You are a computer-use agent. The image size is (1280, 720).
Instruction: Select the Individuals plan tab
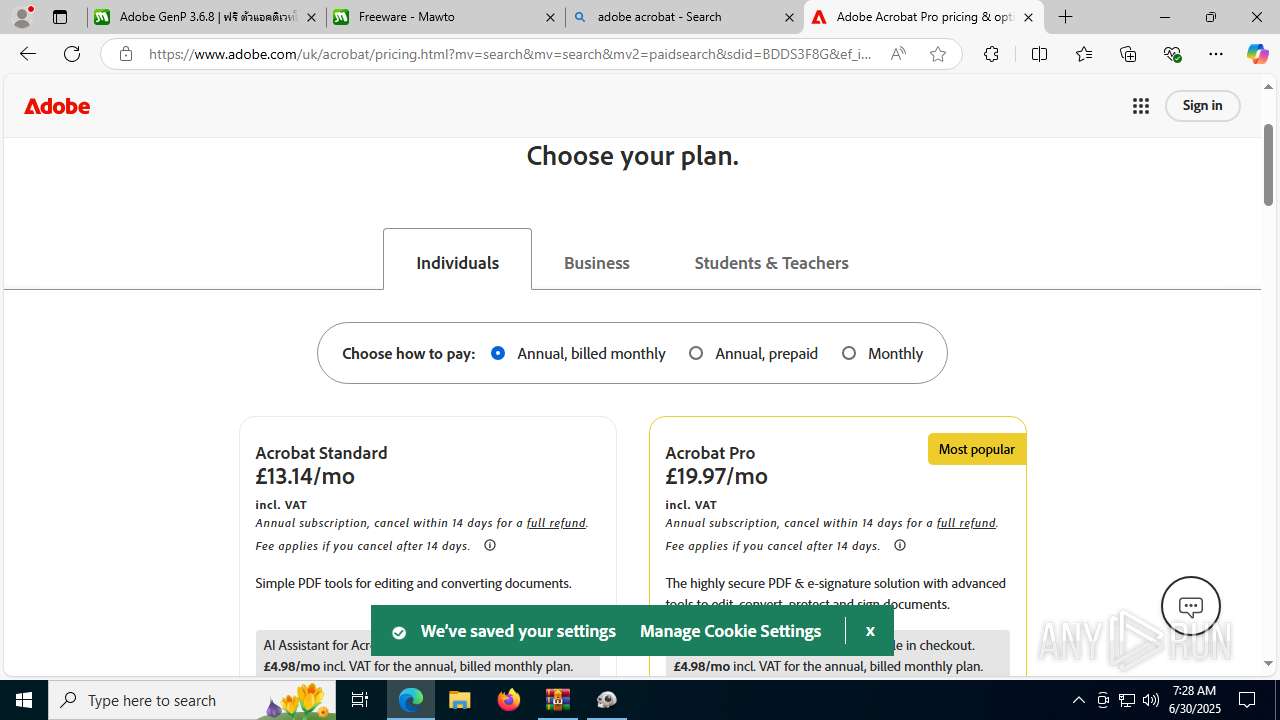(457, 262)
